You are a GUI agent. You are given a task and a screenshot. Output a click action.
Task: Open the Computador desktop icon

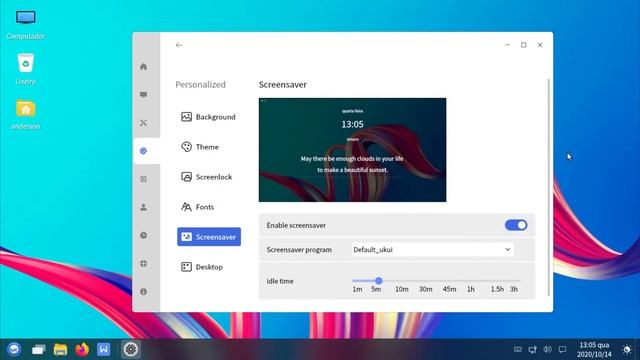point(25,24)
